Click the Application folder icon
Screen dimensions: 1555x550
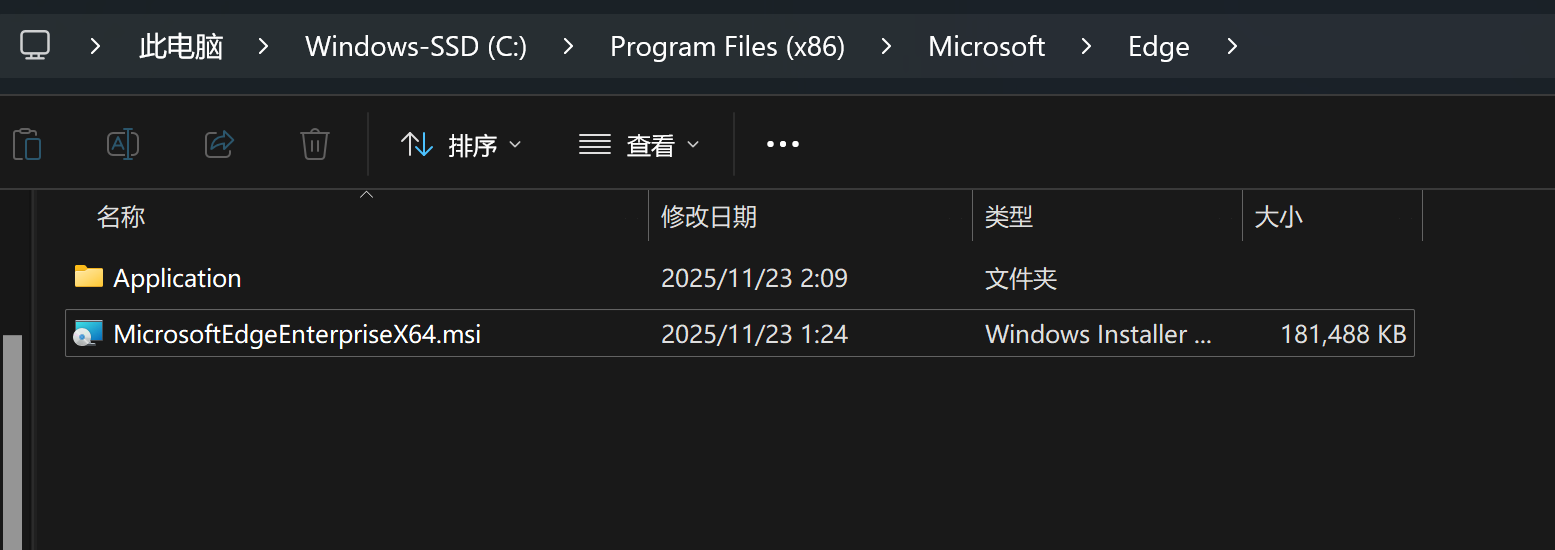(89, 277)
